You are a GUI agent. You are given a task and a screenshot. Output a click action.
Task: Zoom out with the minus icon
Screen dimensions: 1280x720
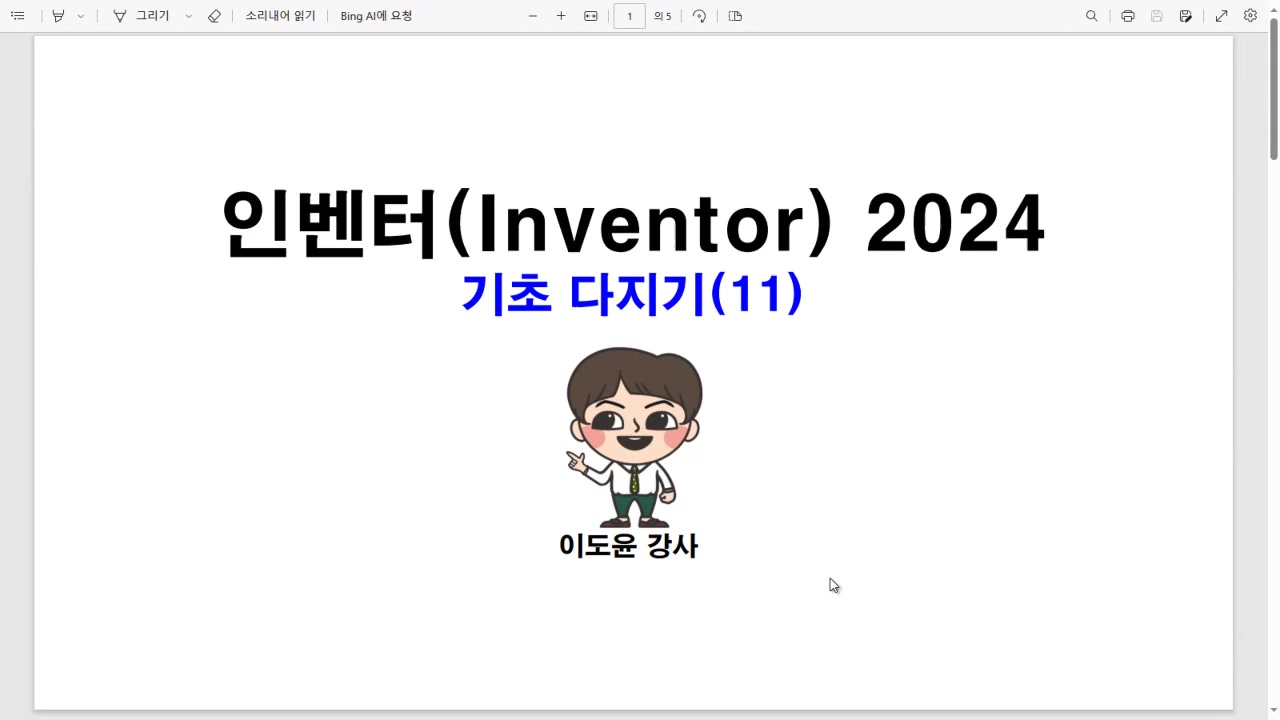(533, 16)
